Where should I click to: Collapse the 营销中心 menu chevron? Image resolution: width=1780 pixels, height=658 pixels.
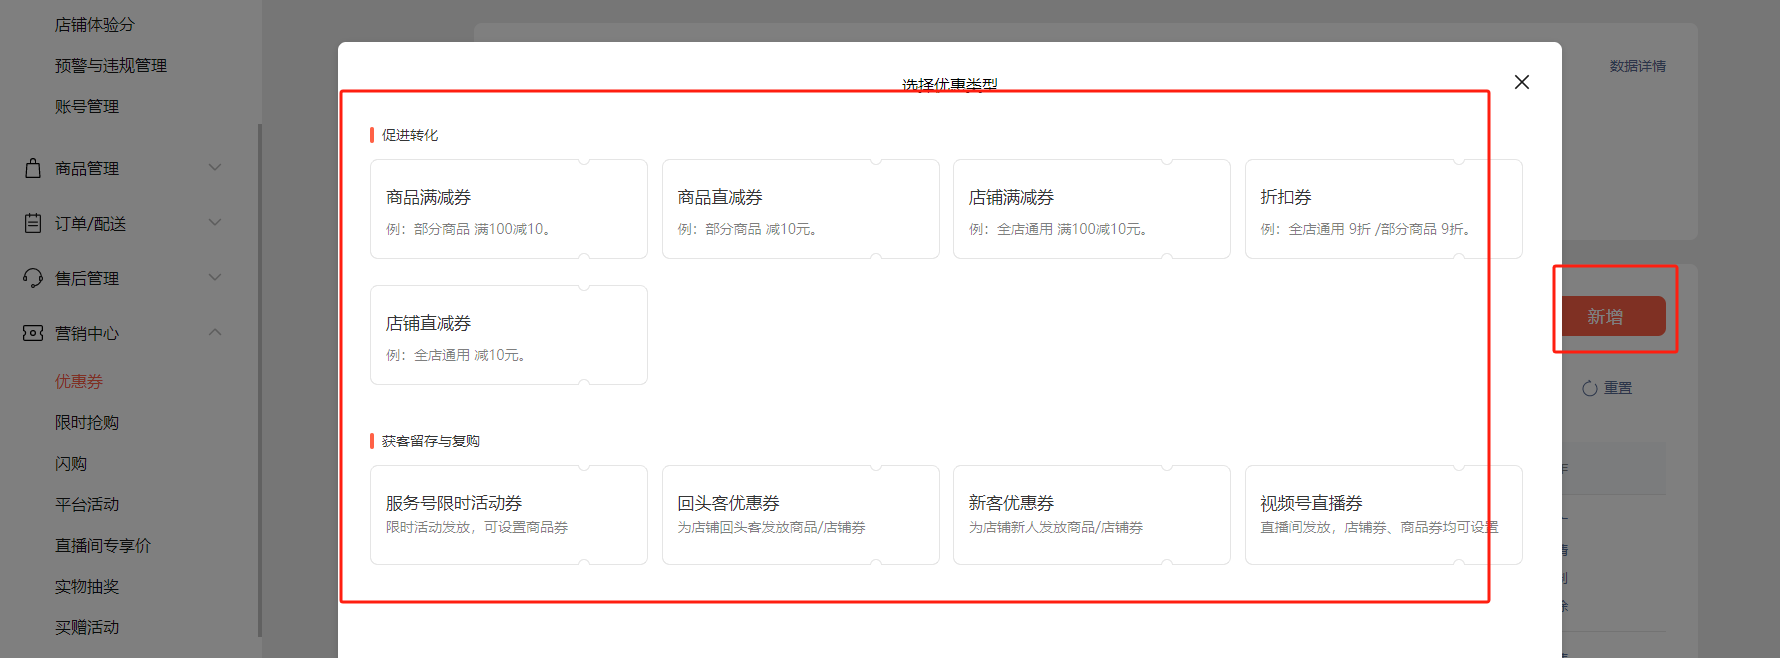(x=215, y=332)
